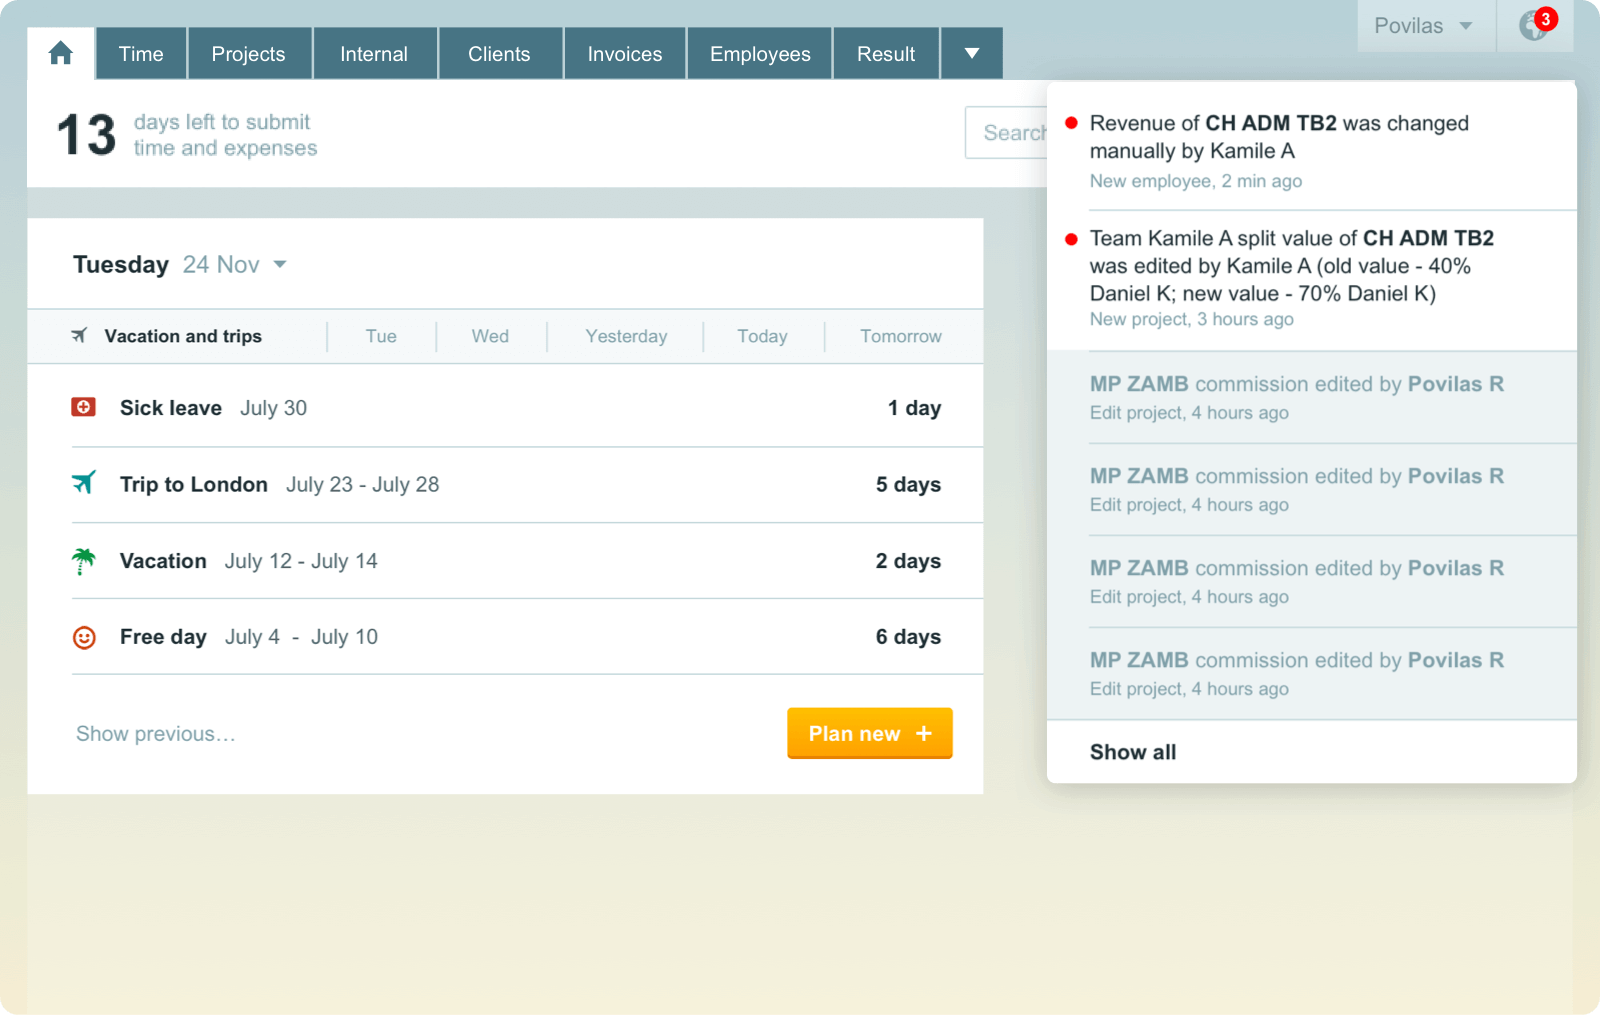This screenshot has height=1016, width=1610.
Task: Click the smiley icon beside Free day
Action: (84, 637)
